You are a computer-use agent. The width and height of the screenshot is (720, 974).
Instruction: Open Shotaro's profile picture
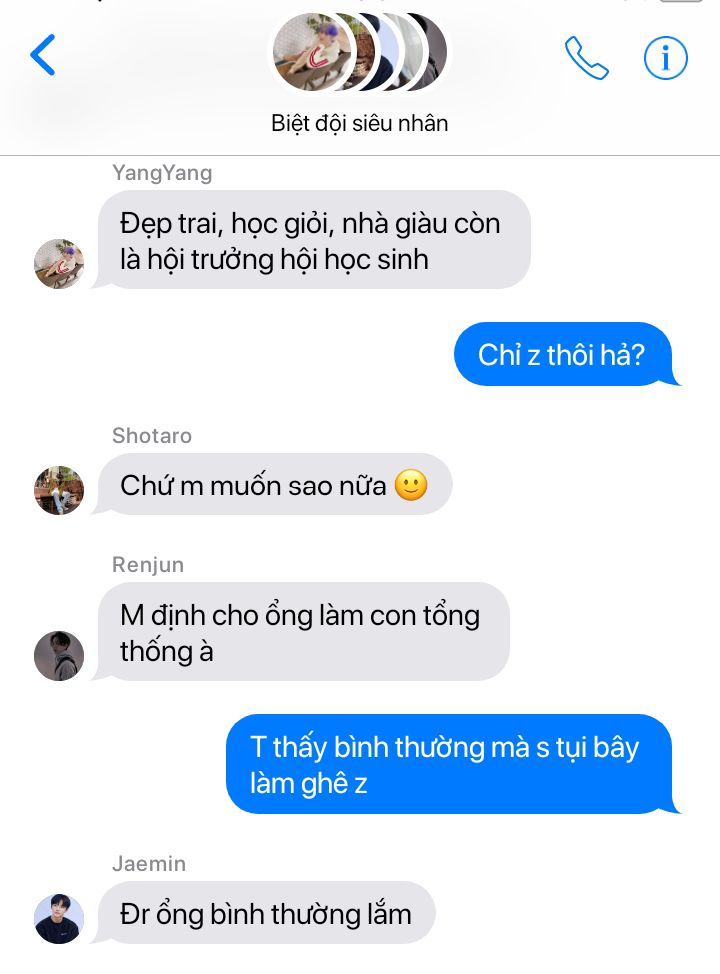(59, 490)
